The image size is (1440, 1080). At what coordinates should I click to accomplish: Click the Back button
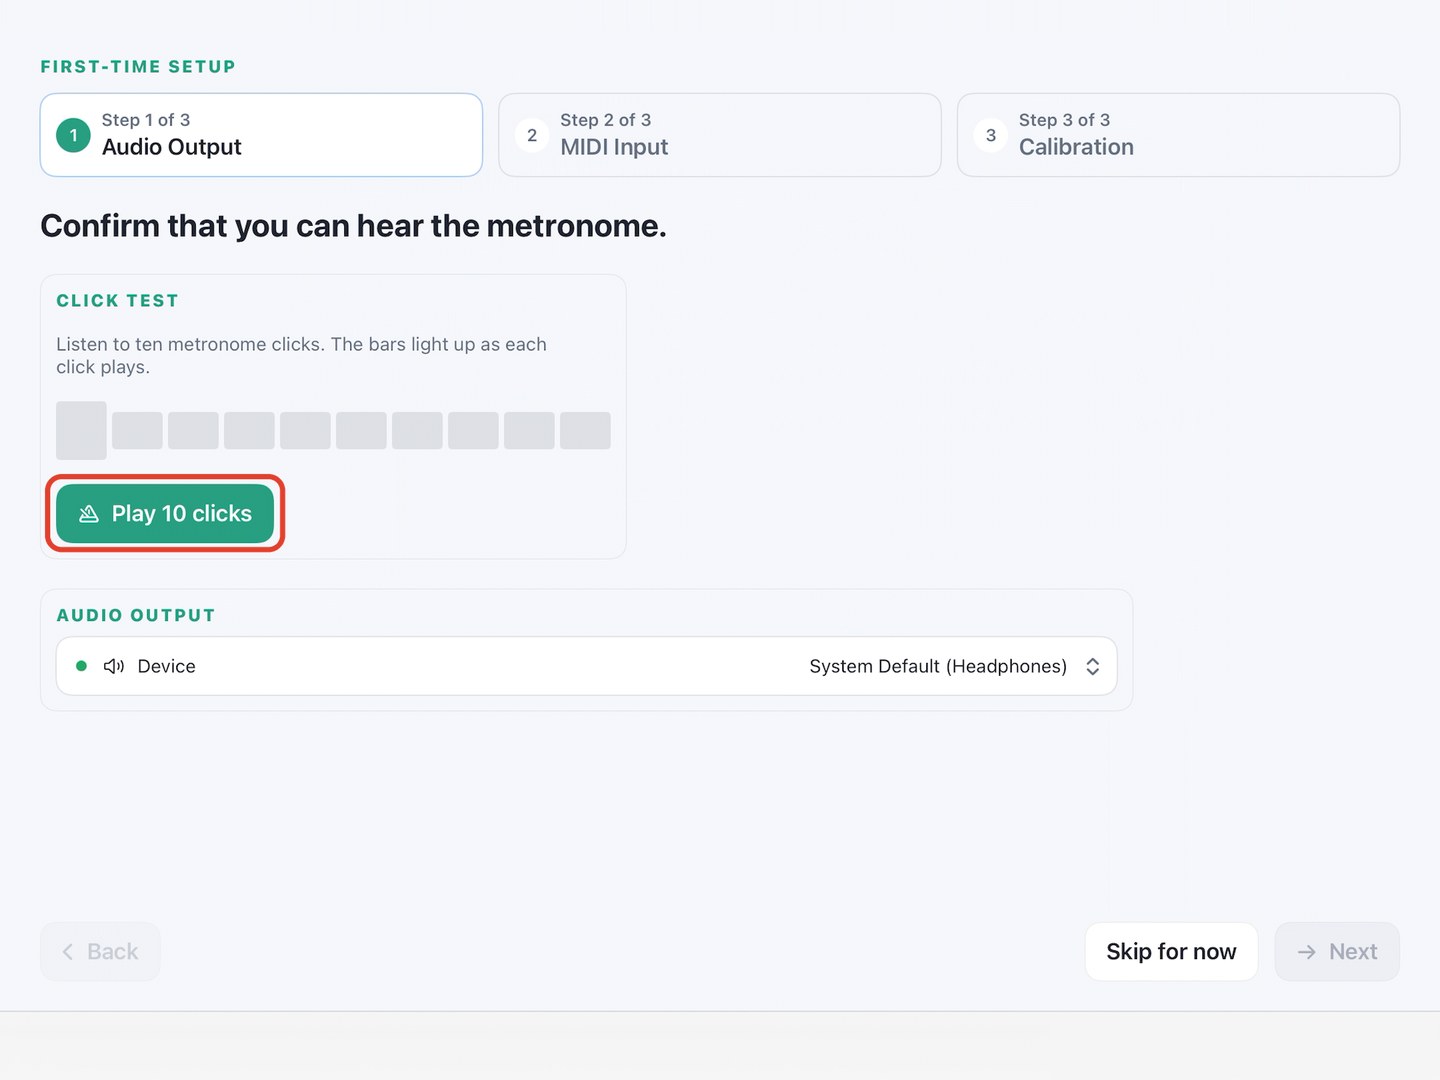pos(100,951)
